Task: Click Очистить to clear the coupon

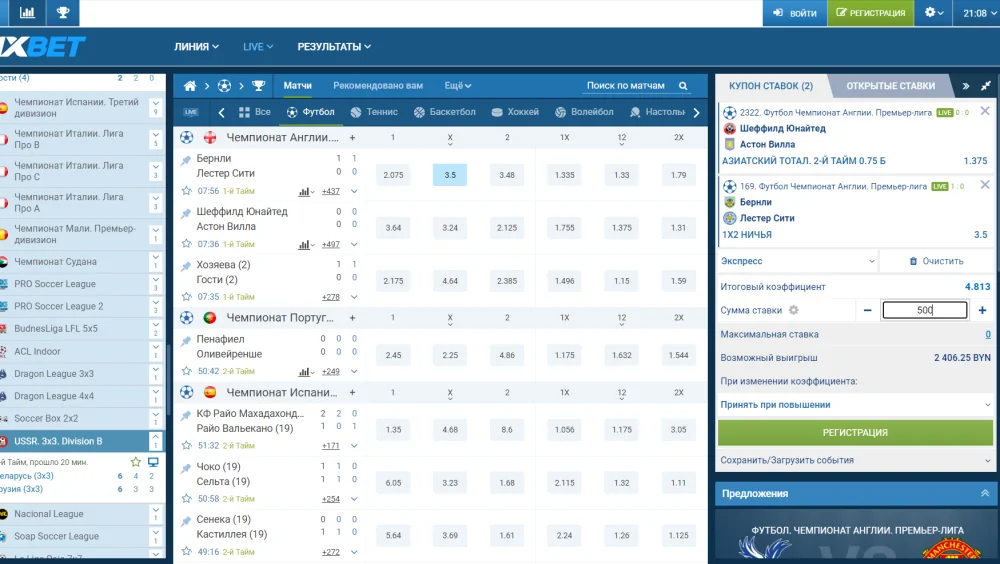Action: (x=936, y=261)
